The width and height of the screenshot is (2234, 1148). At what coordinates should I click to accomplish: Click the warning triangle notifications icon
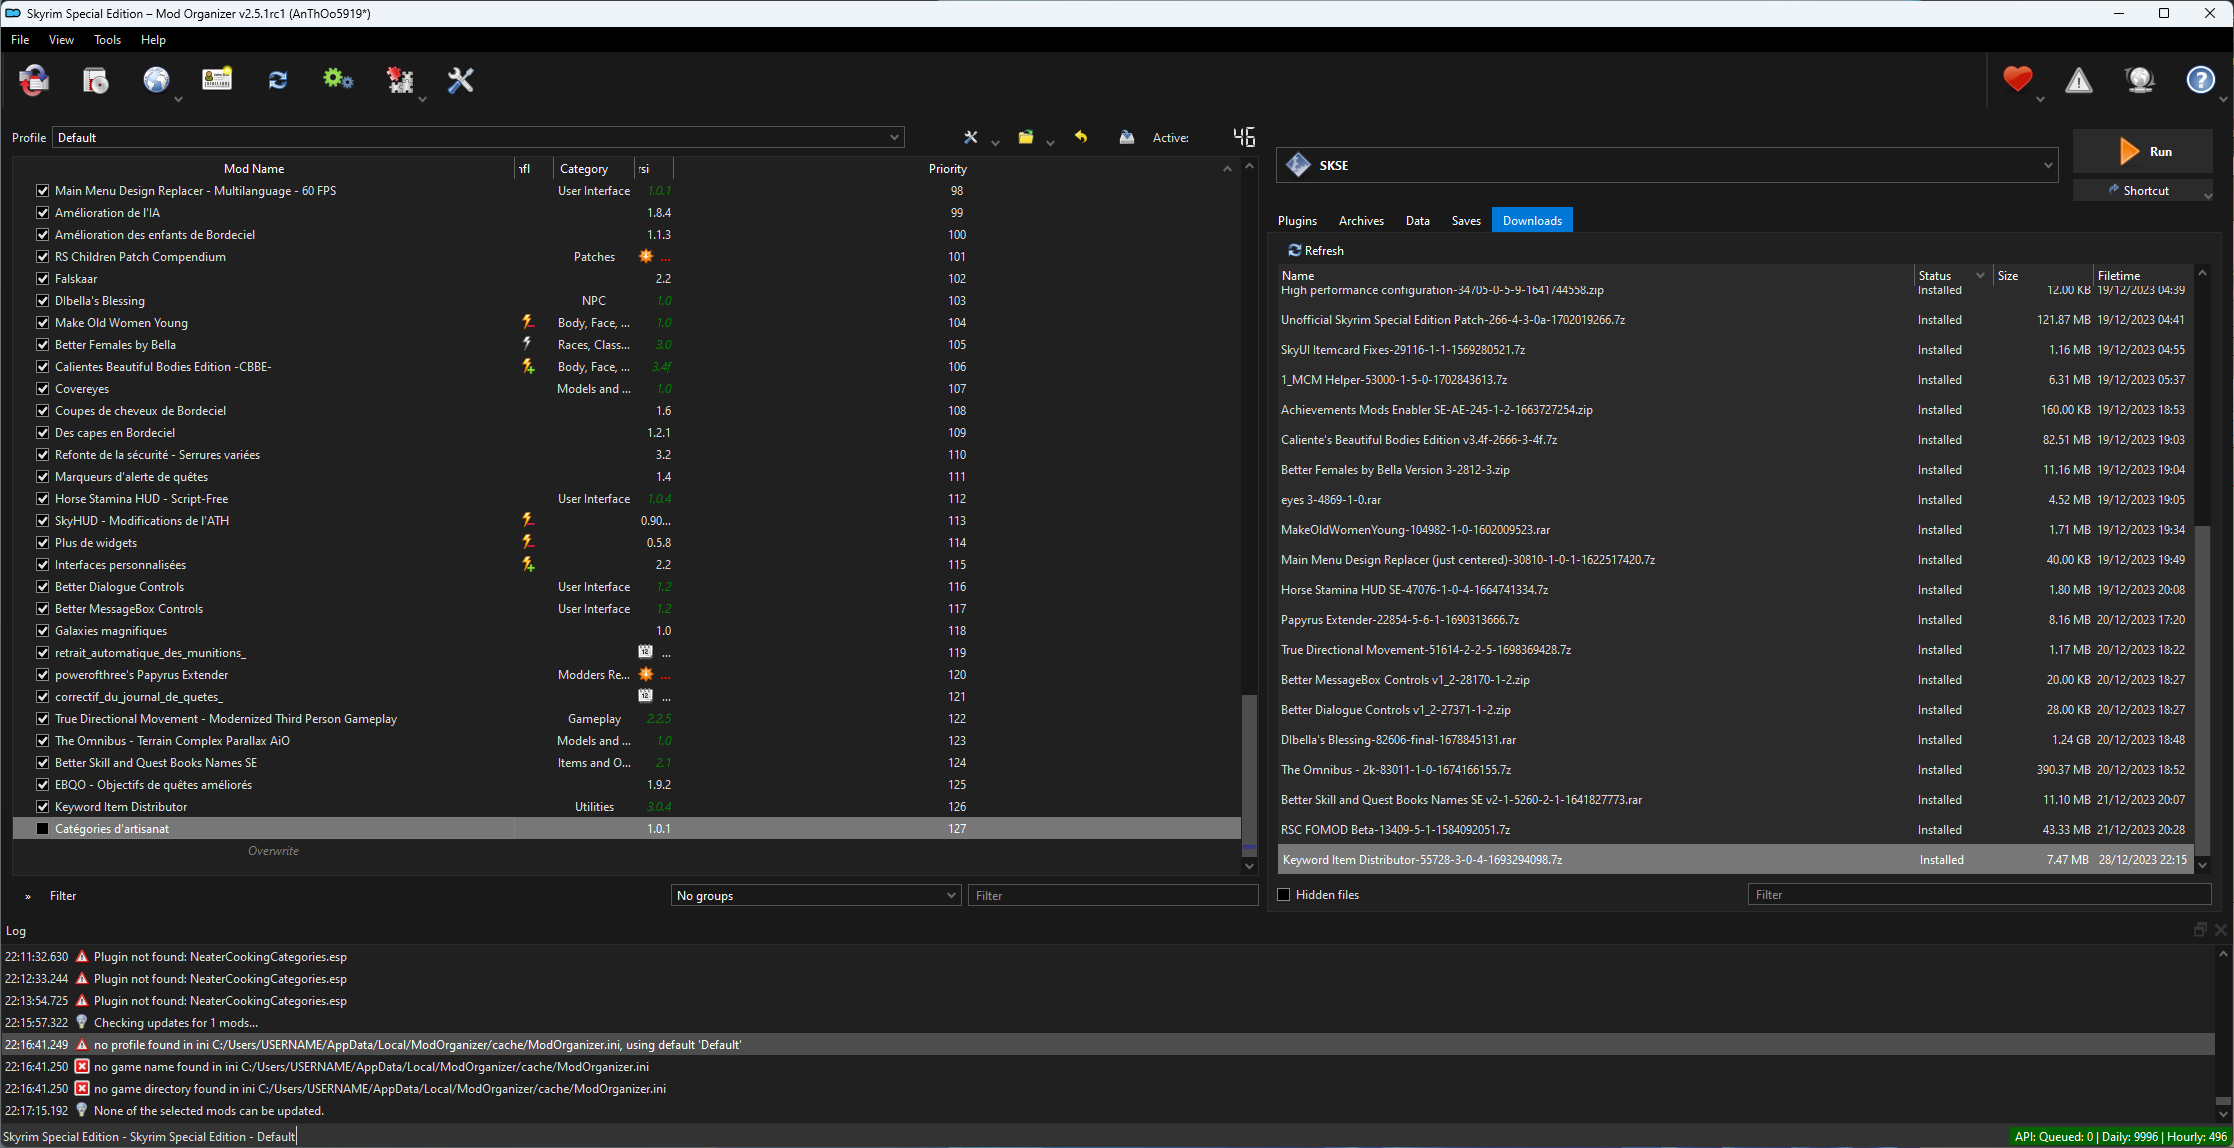click(x=2078, y=81)
